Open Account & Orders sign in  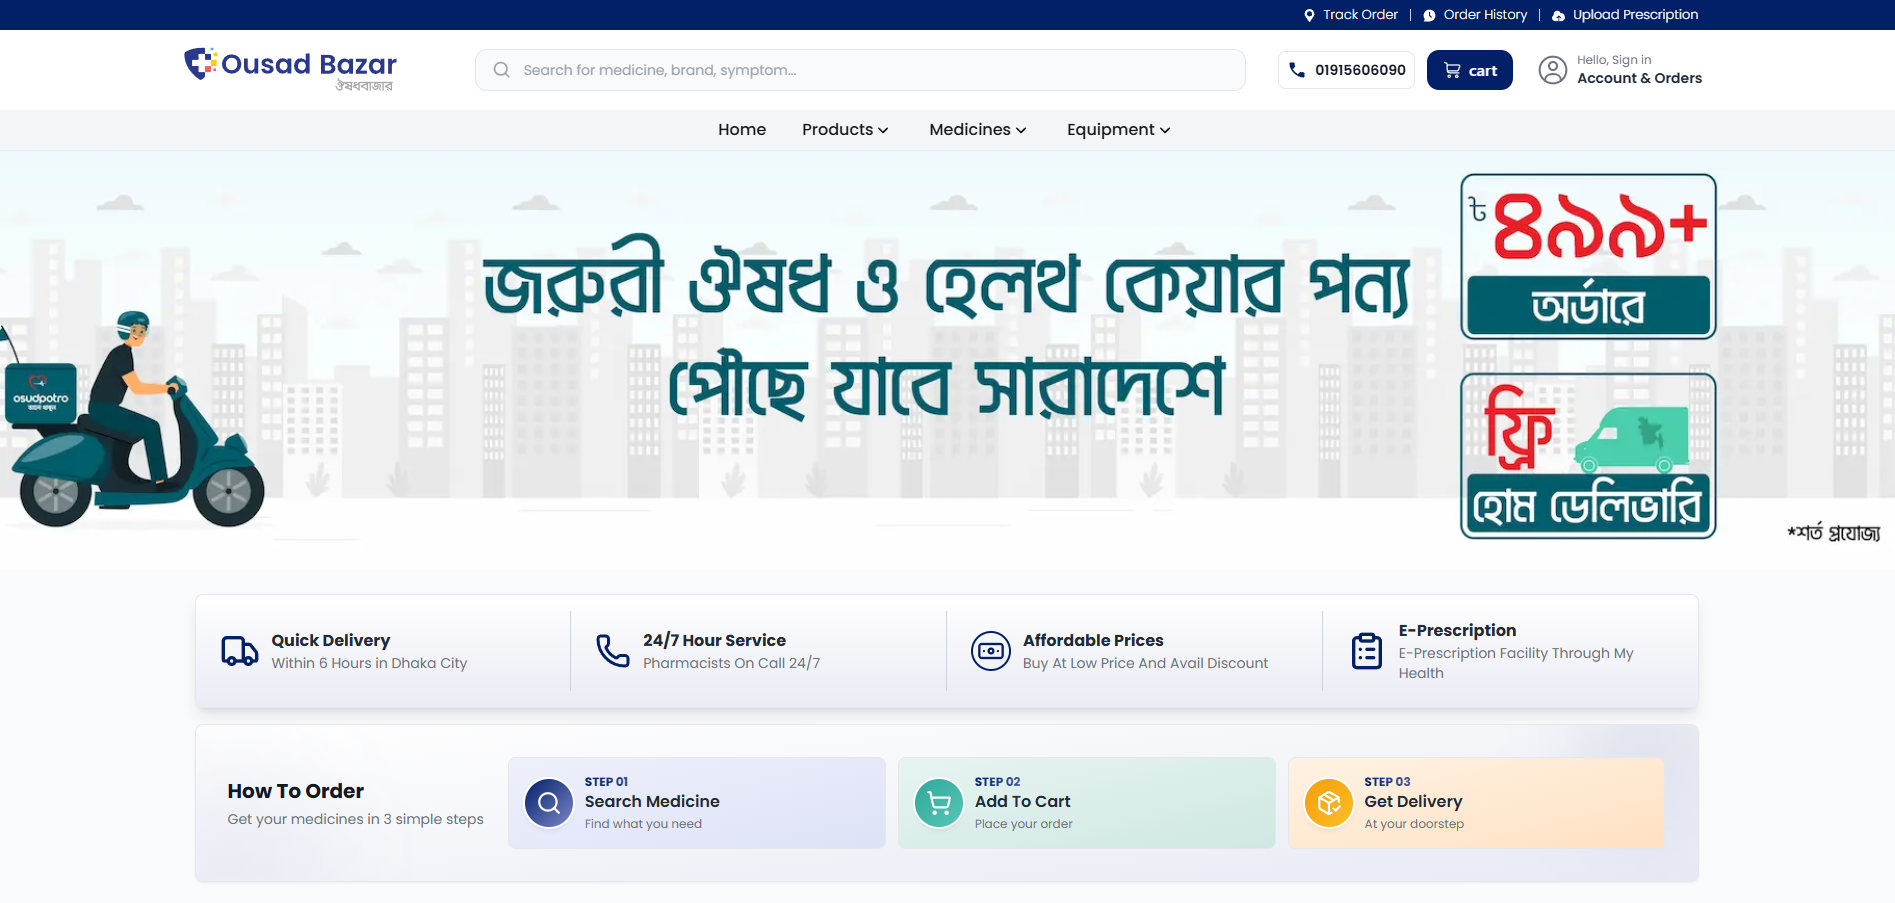point(1620,70)
